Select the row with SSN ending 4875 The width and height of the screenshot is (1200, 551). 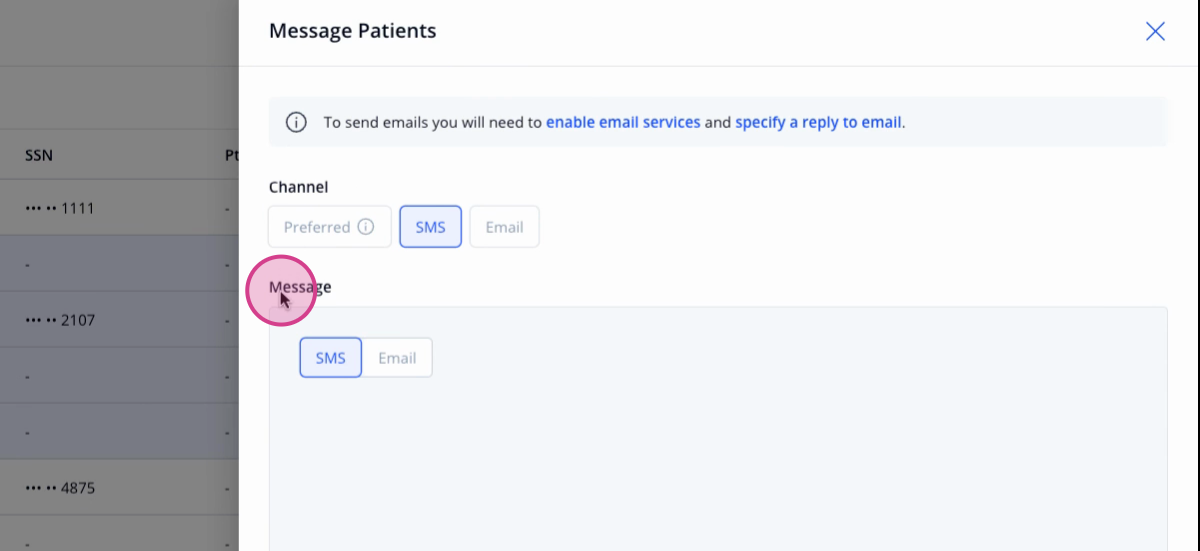click(119, 488)
